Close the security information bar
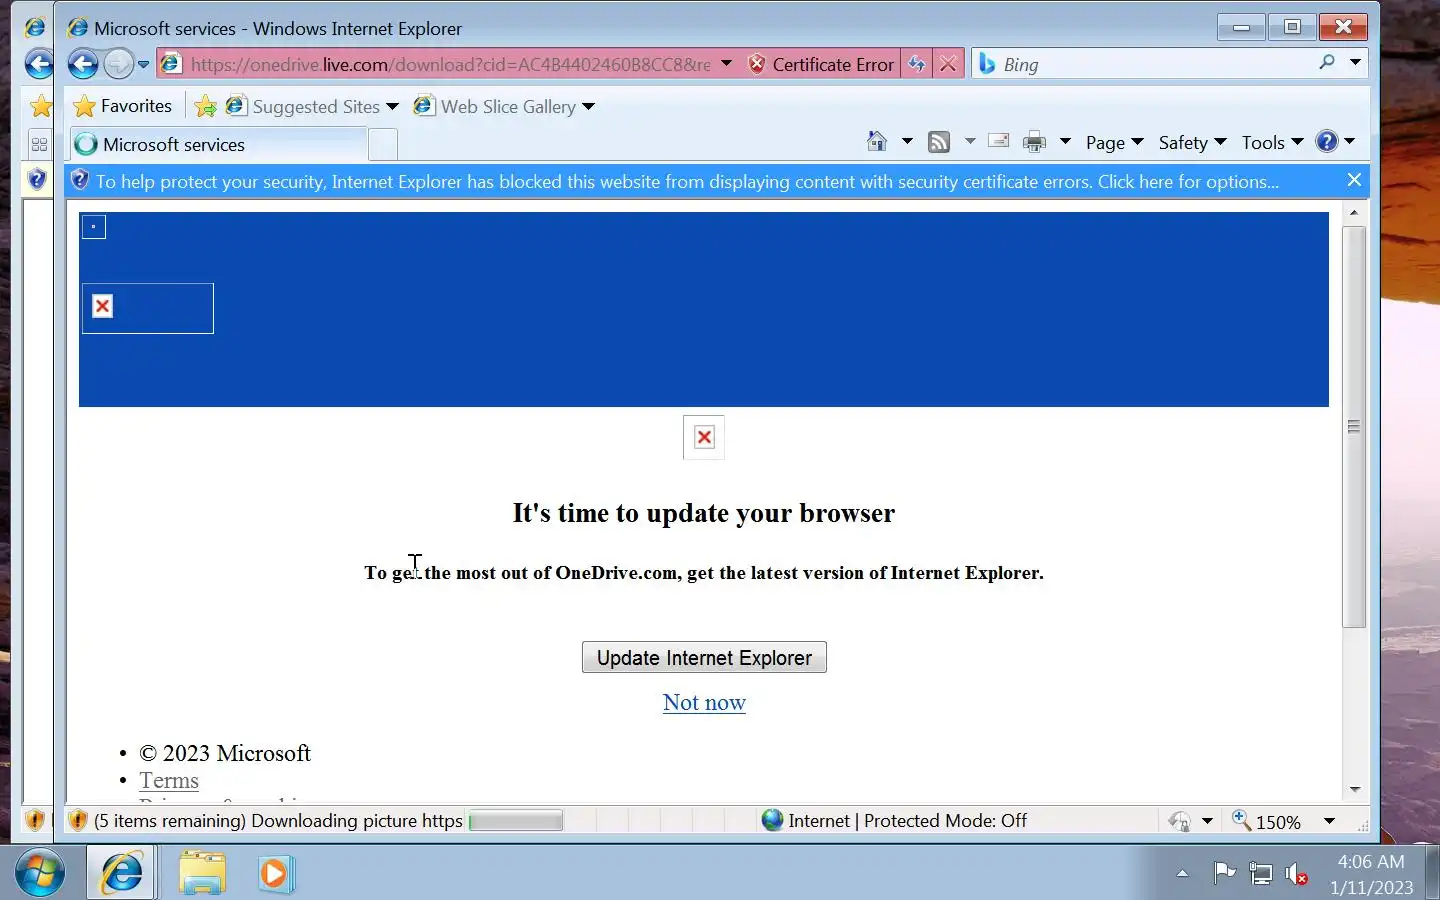1440x900 pixels. [x=1354, y=180]
